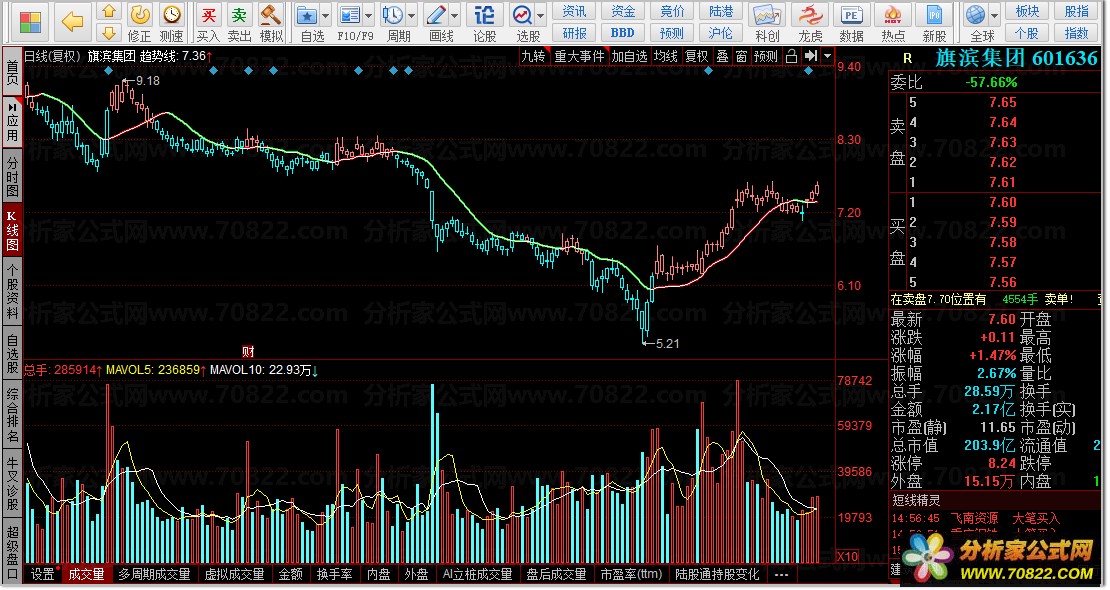This screenshot has height=590, width=1110.
Task: Open the ··· more indicators menu
Action: [x=781, y=574]
